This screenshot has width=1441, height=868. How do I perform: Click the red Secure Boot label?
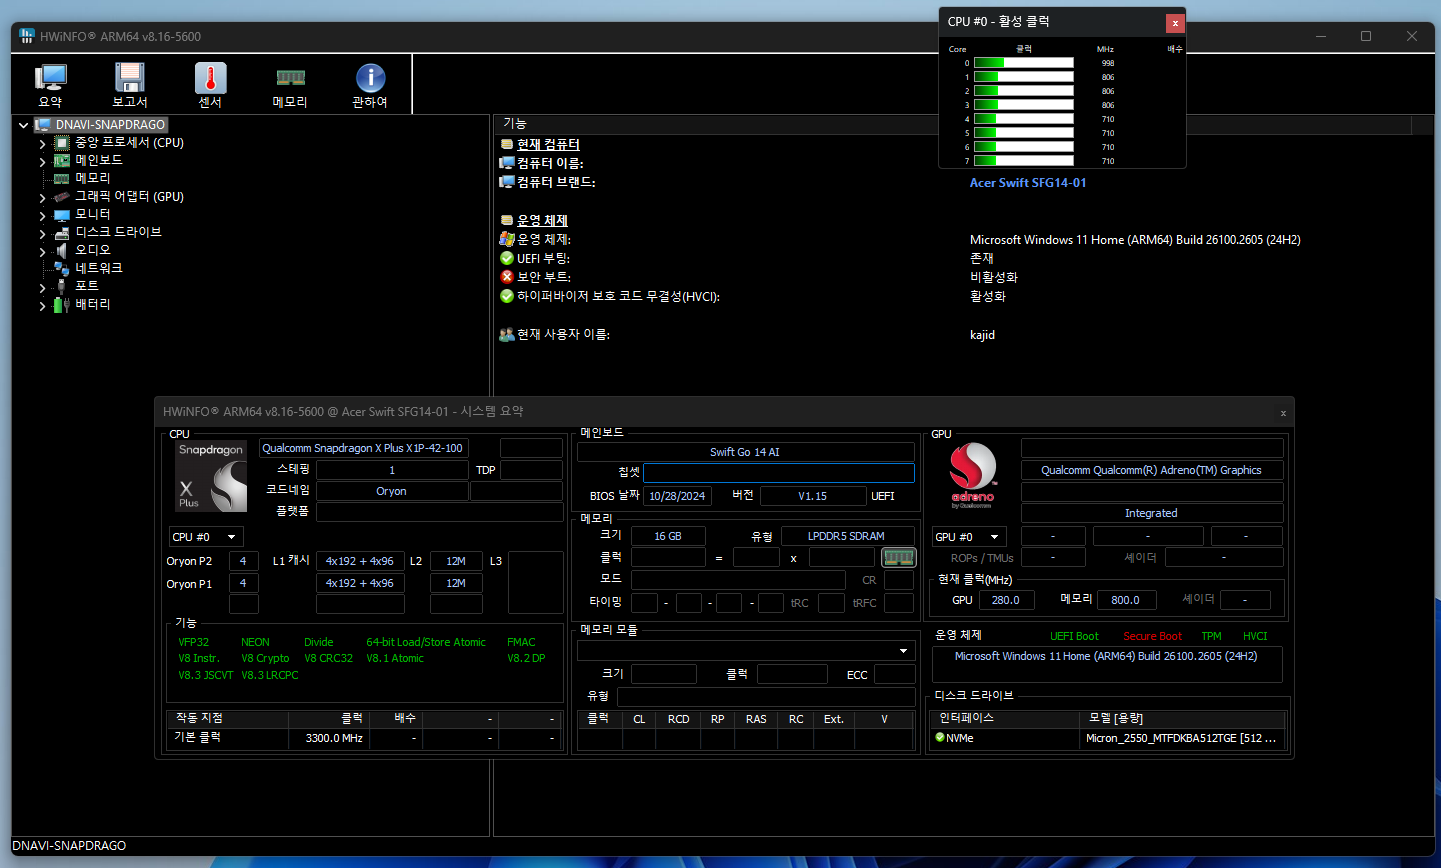(x=1152, y=635)
